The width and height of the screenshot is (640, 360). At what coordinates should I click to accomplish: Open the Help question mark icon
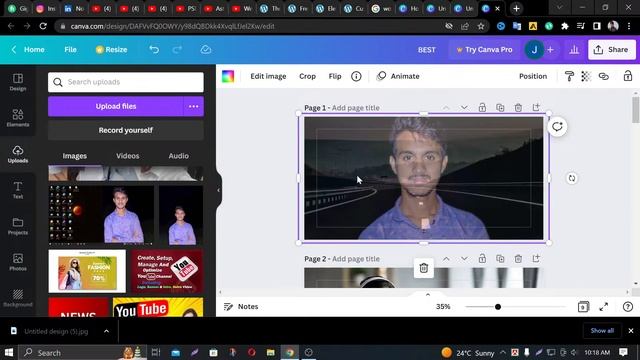(x=628, y=307)
